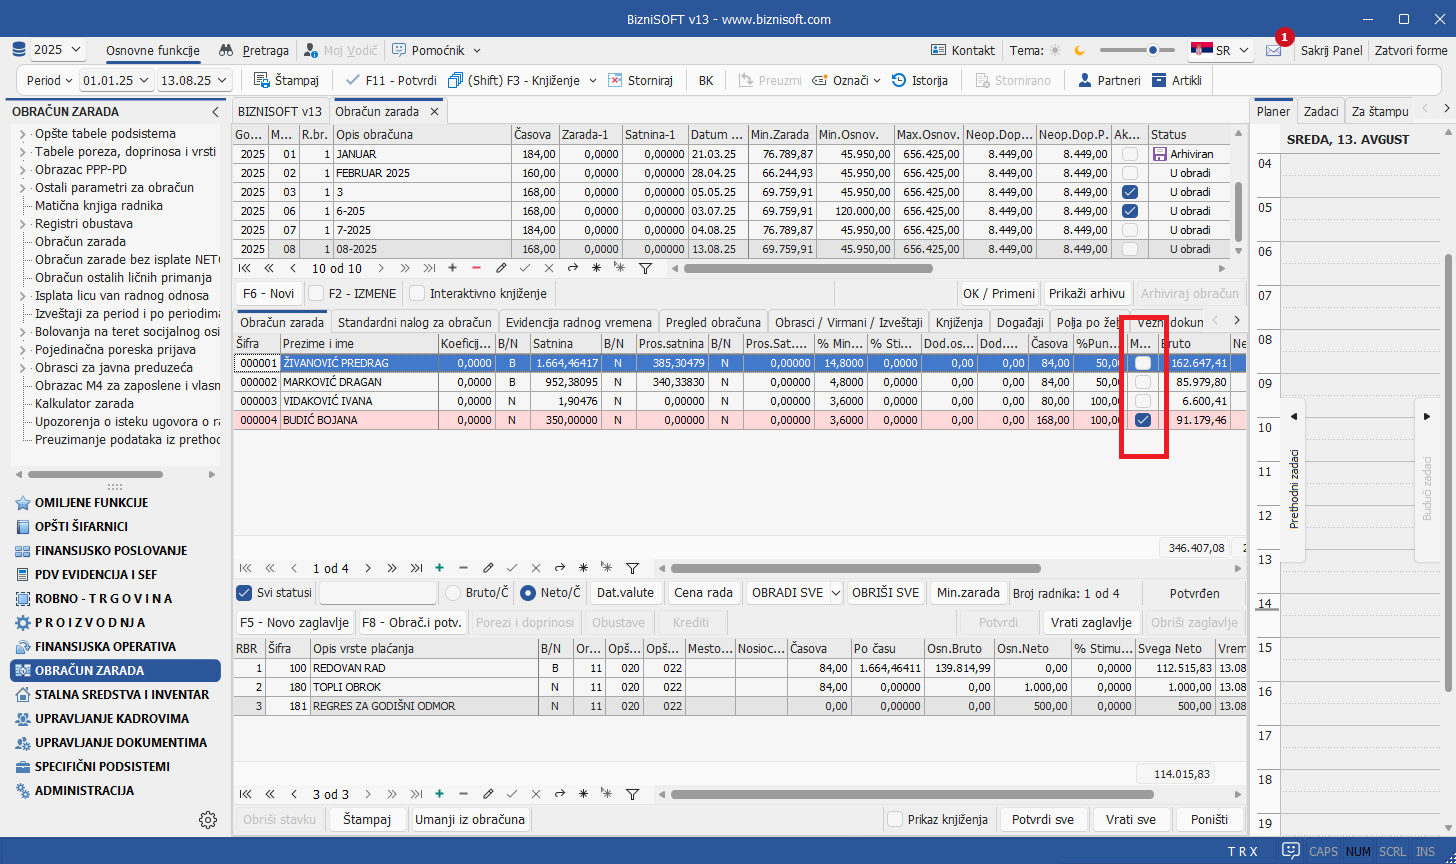Open Istorija history icon

[x=899, y=80]
